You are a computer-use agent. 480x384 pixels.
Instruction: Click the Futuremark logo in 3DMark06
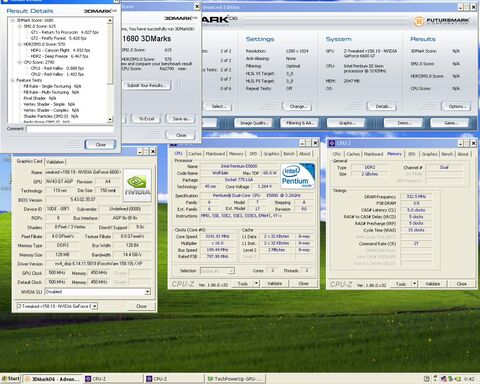(x=441, y=22)
